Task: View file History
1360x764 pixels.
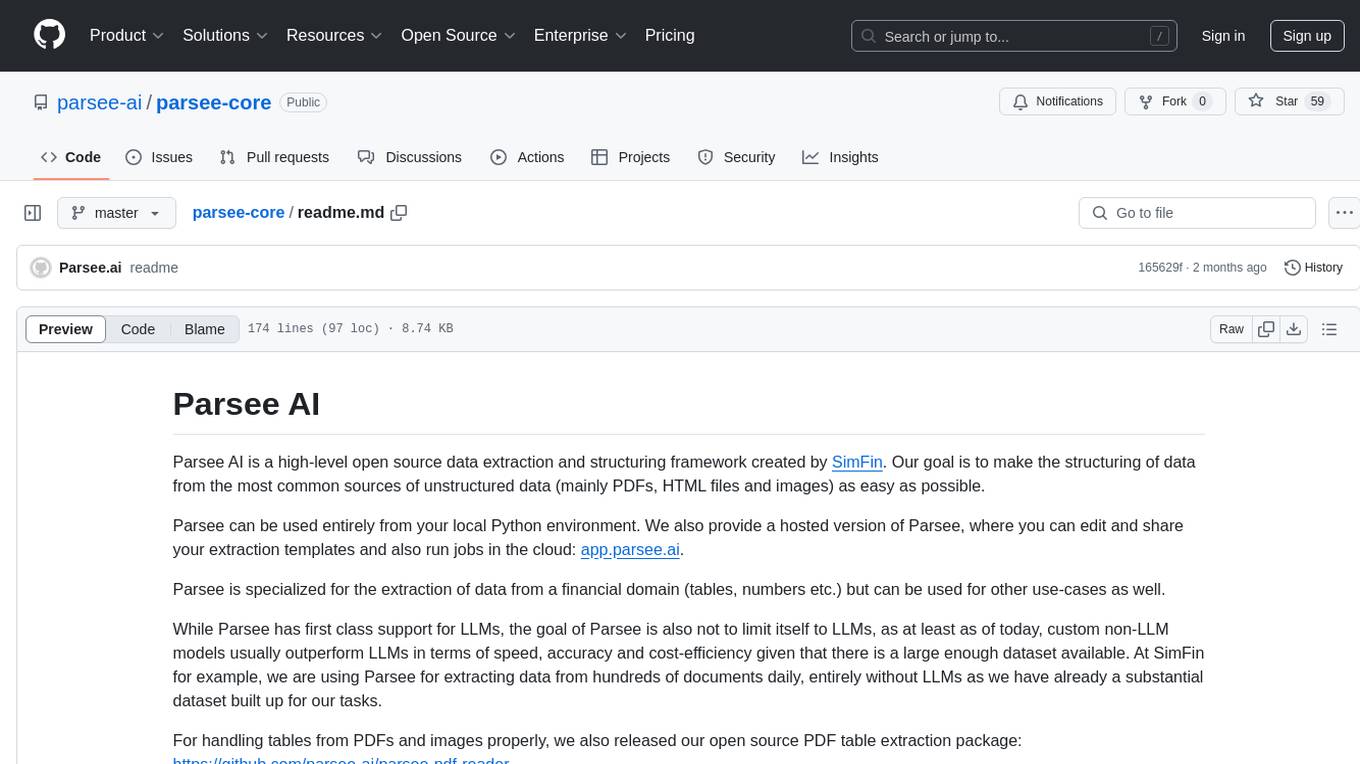Action: [x=1313, y=268]
